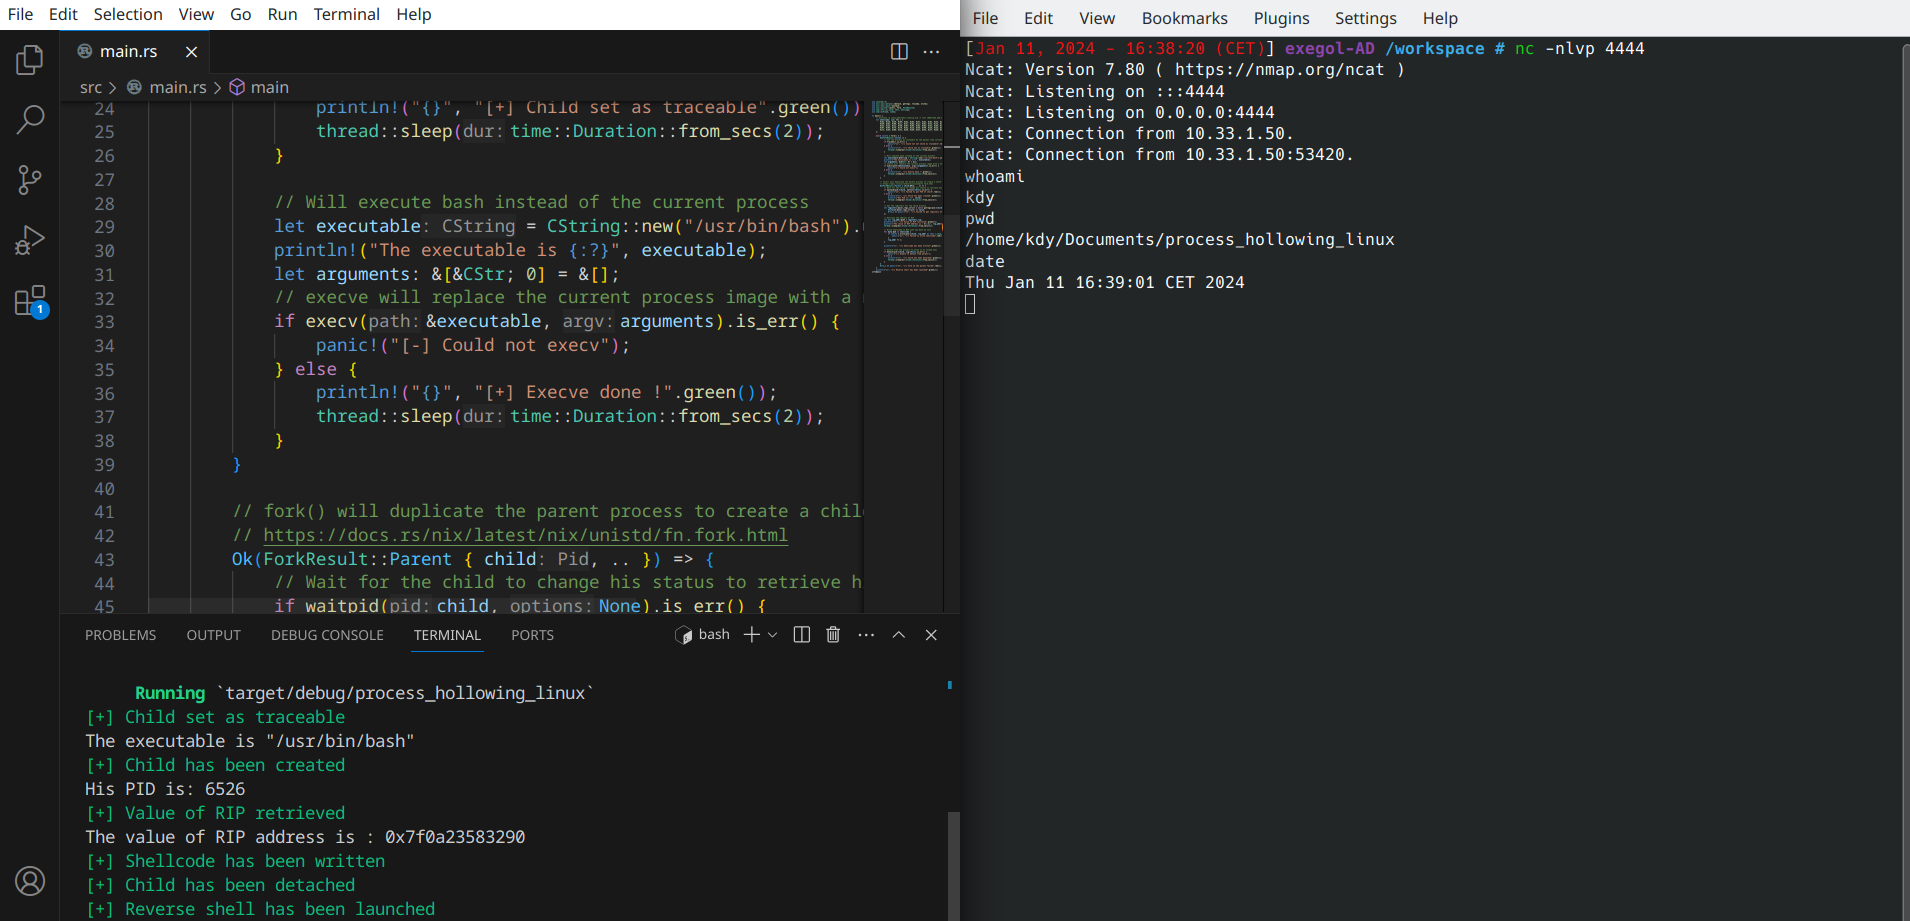This screenshot has width=1910, height=921.
Task: Maximize panel size with up chevron
Action: pyautogui.click(x=899, y=635)
